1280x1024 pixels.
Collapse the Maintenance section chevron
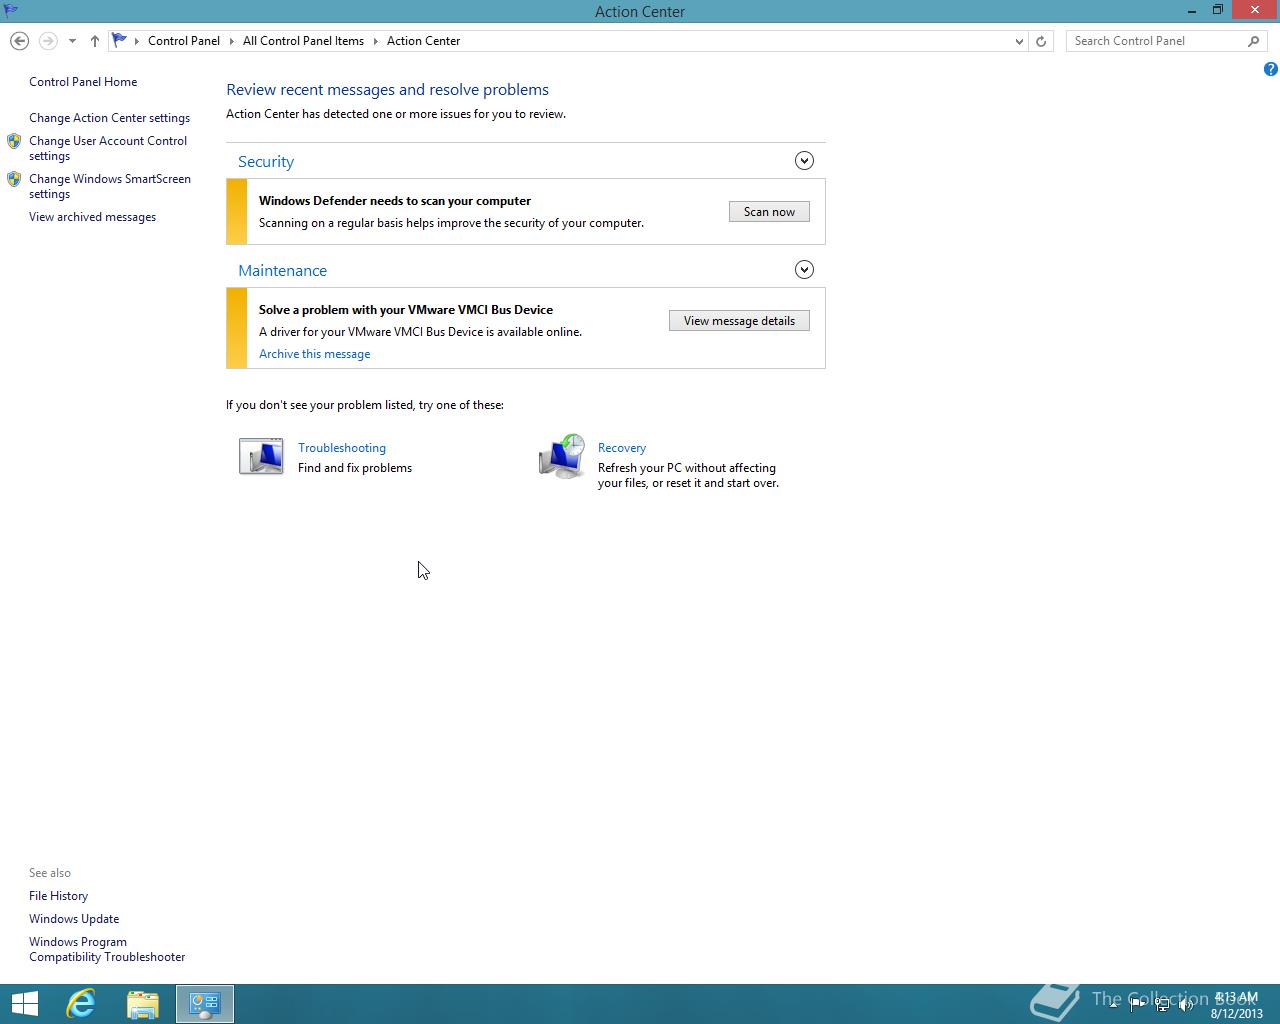(x=804, y=270)
